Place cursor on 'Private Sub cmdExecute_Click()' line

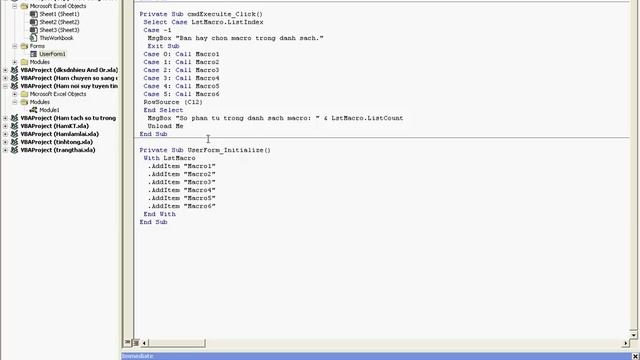click(201, 14)
